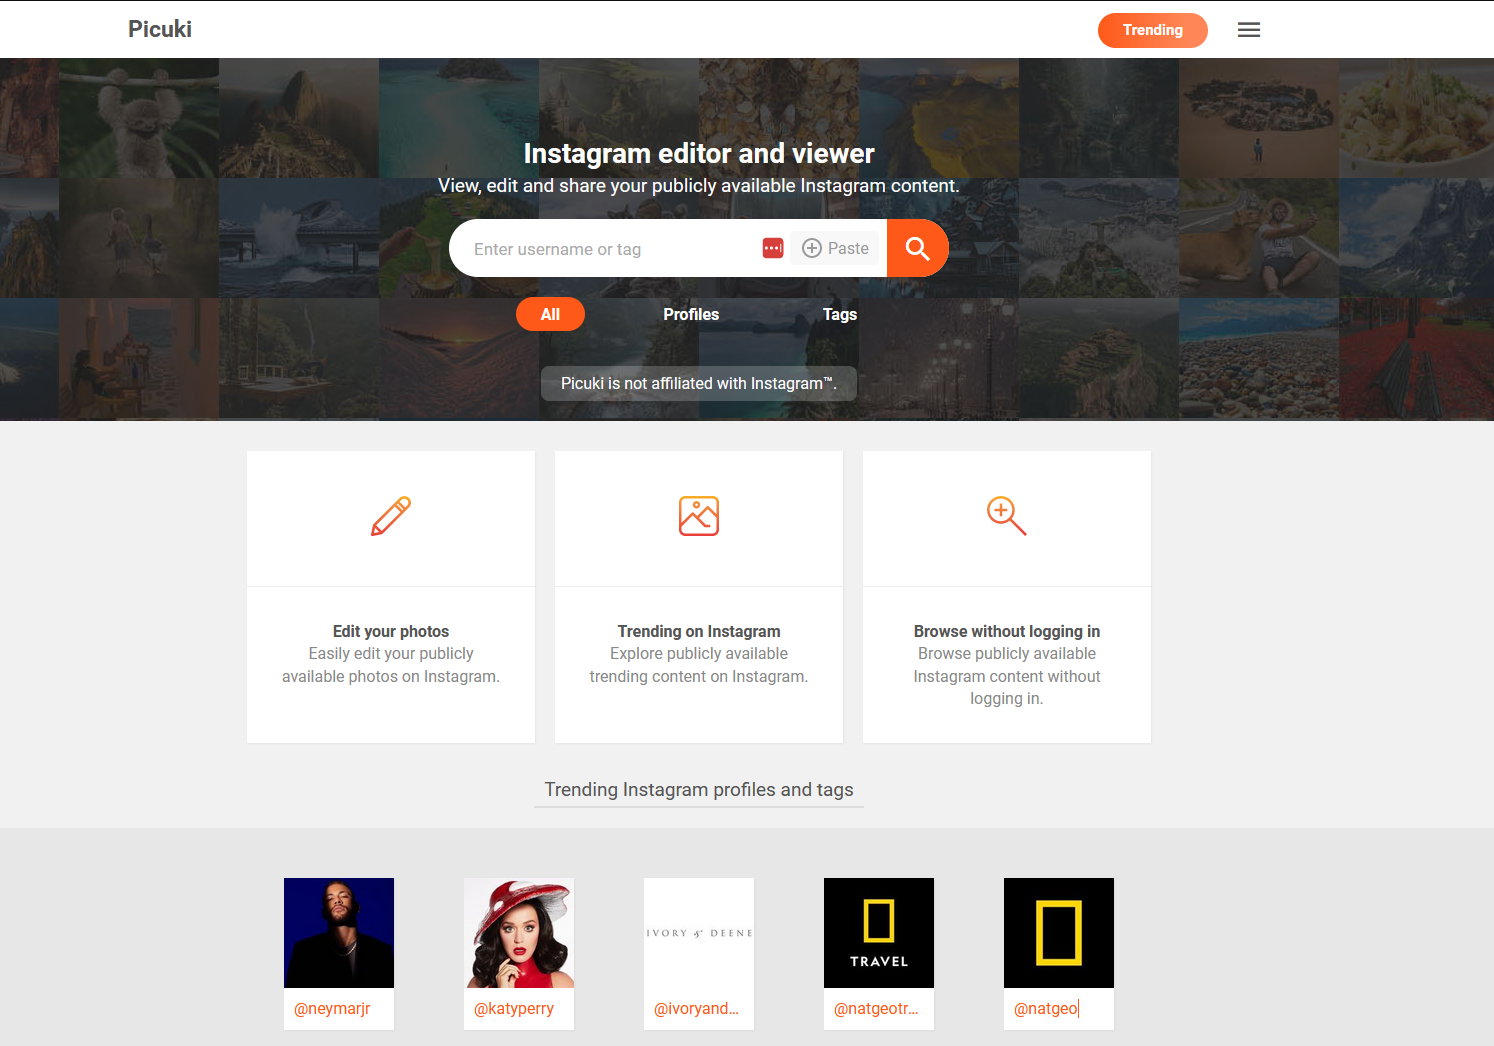Click the @ivoryand... username link
The image size is (1494, 1046).
pyautogui.click(x=696, y=1008)
